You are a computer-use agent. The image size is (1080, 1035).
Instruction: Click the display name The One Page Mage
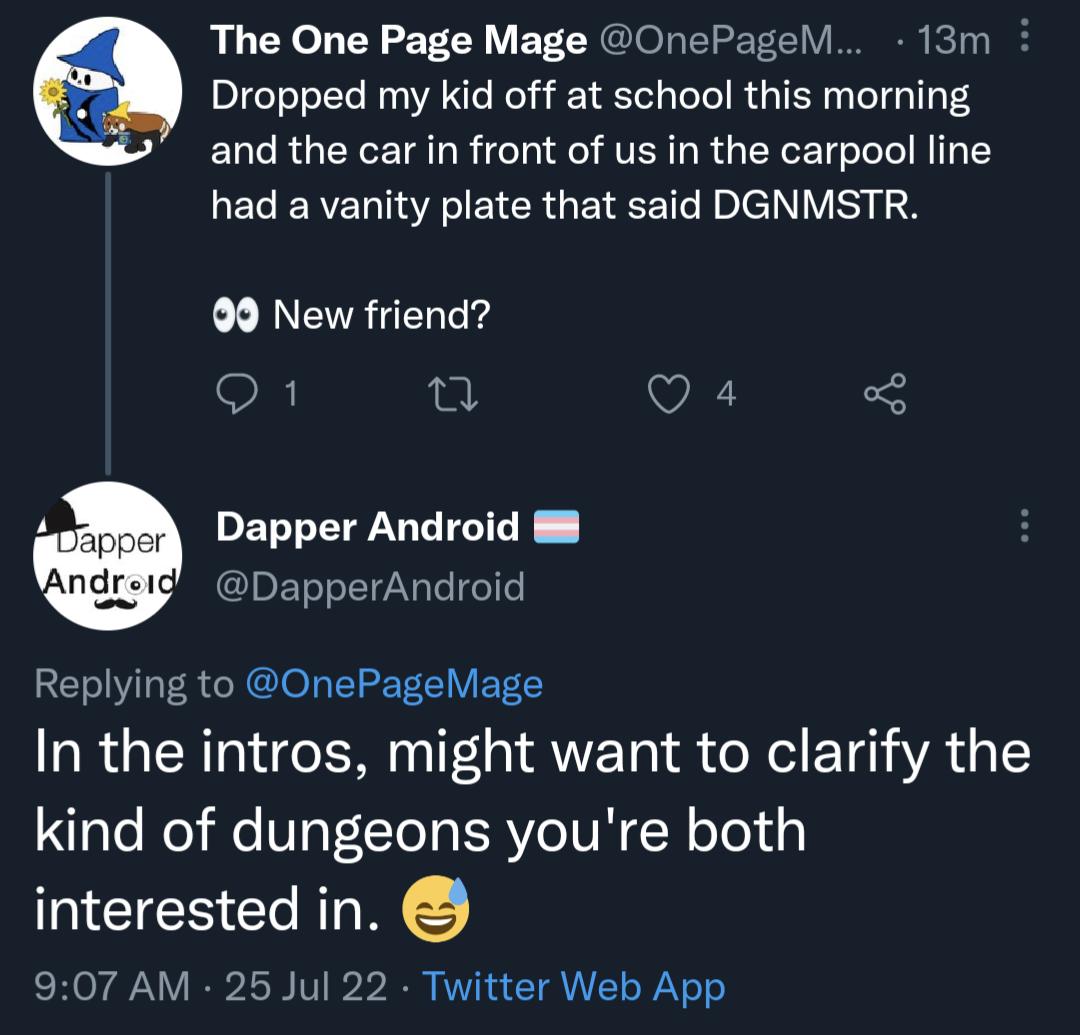pyautogui.click(x=396, y=39)
